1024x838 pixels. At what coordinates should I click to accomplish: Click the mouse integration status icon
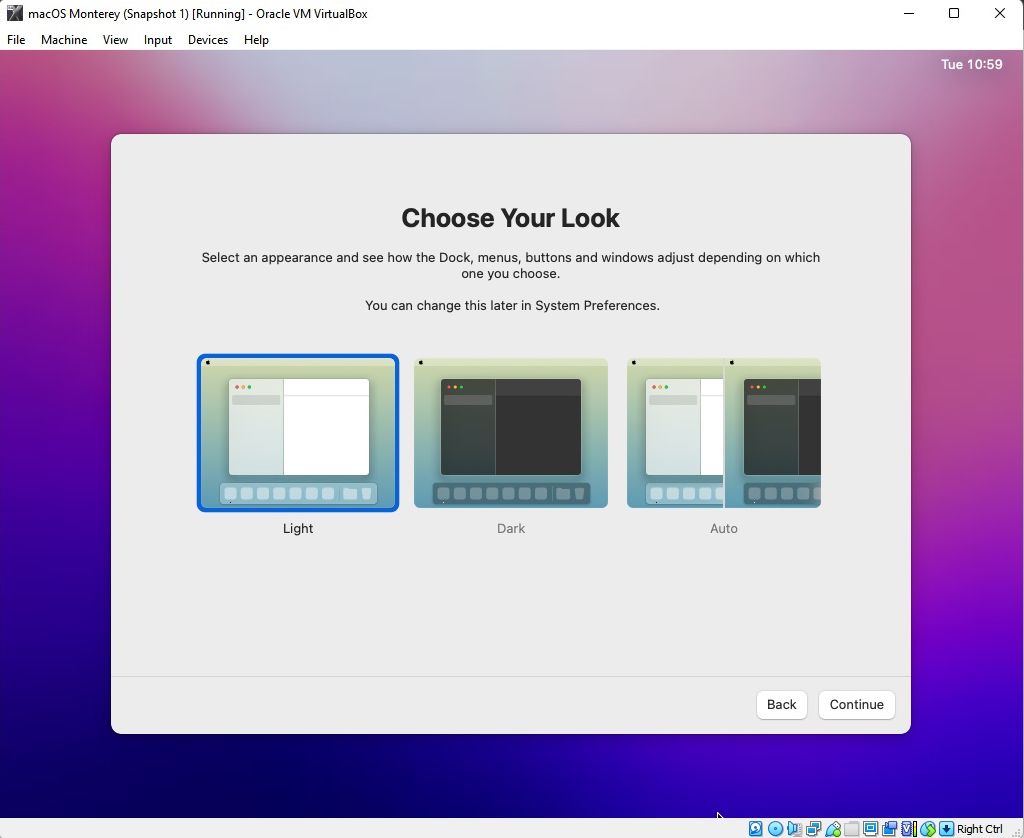[928, 829]
